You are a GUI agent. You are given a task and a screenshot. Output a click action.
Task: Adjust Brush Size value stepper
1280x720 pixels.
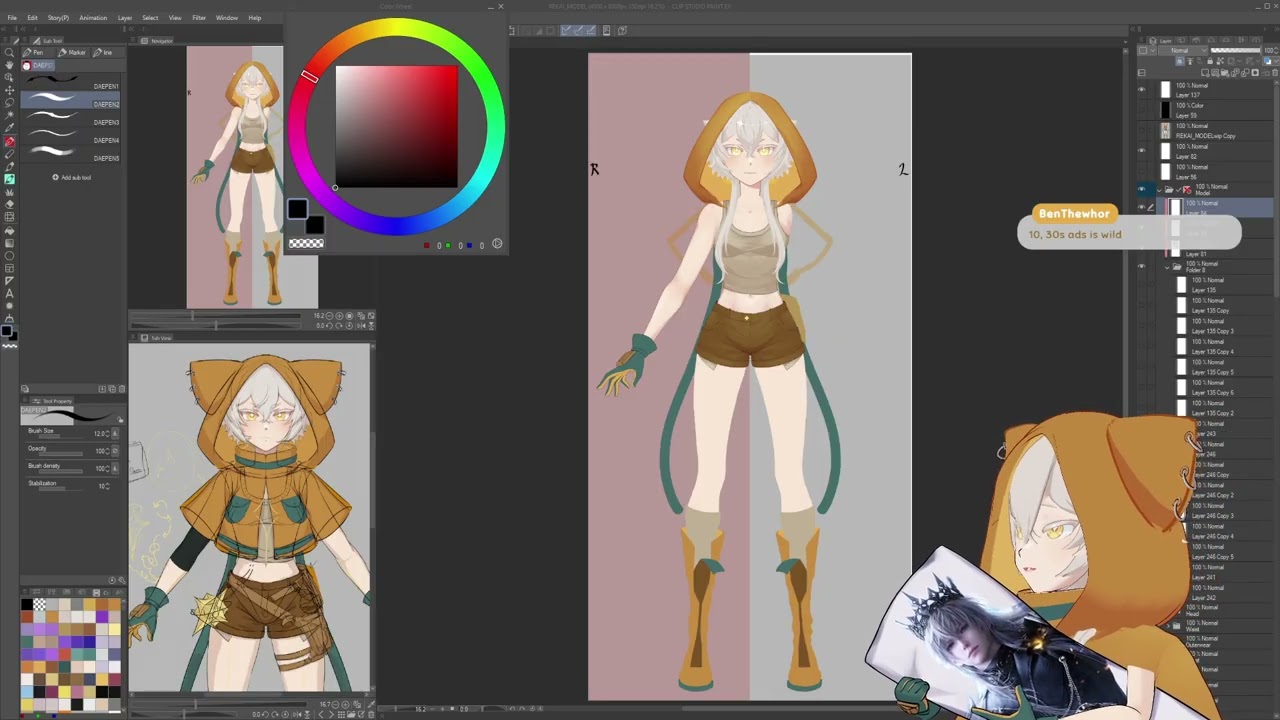point(107,434)
